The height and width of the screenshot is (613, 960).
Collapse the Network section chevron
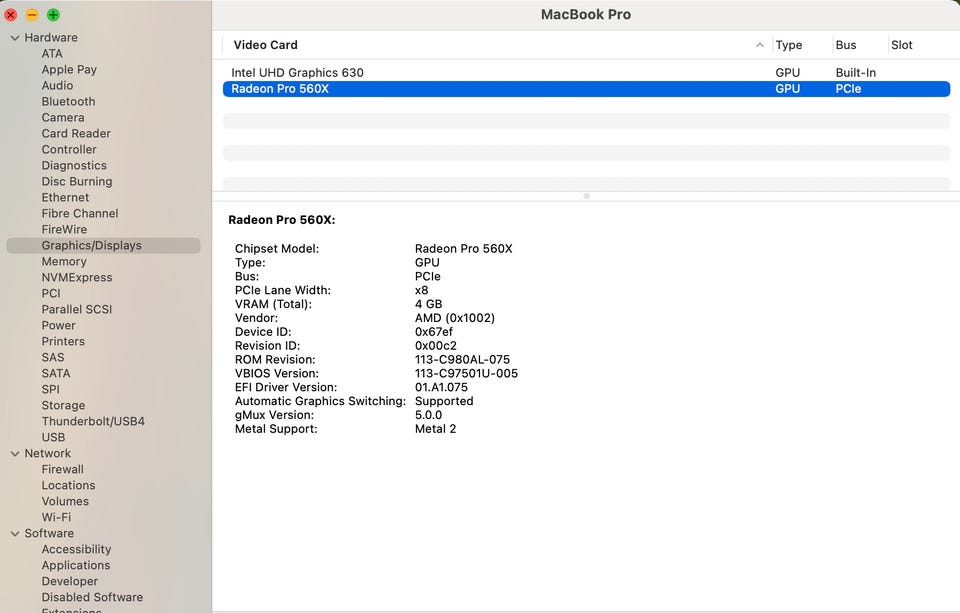pos(15,454)
